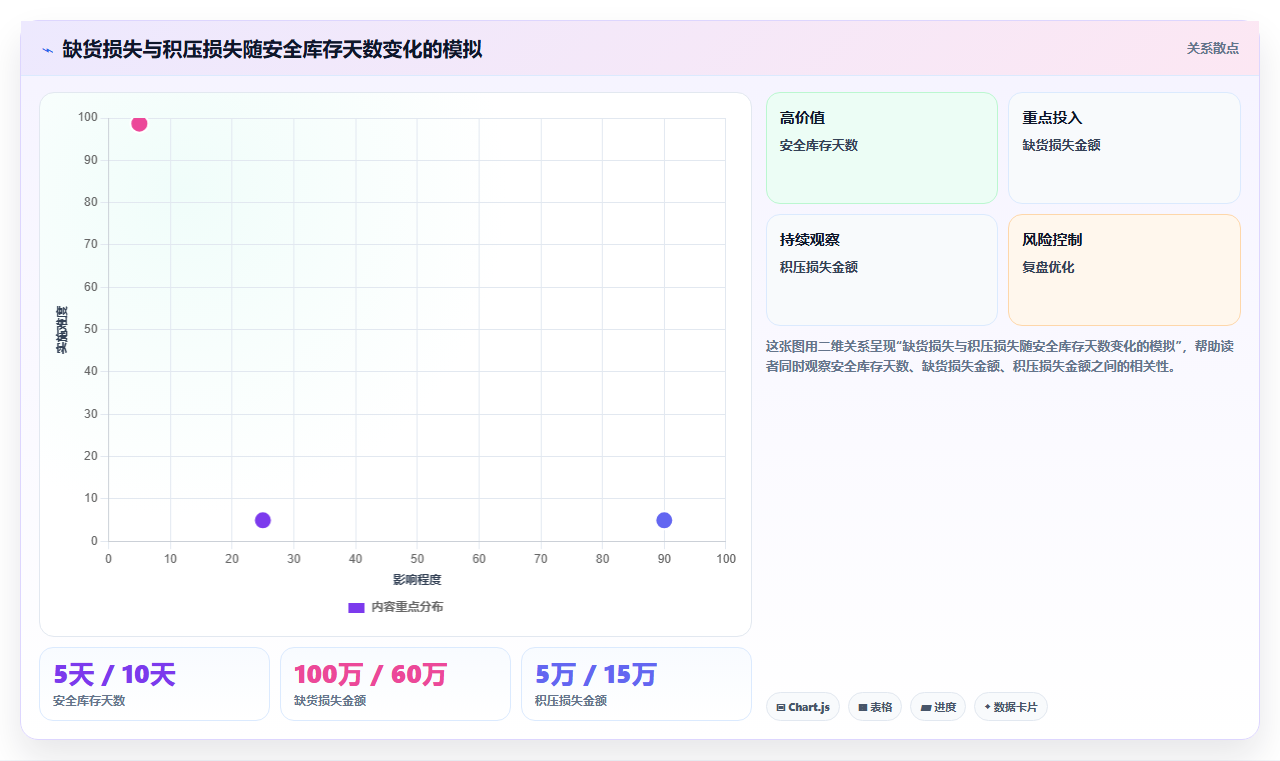Click the x-axis label 影响程度

[417, 580]
